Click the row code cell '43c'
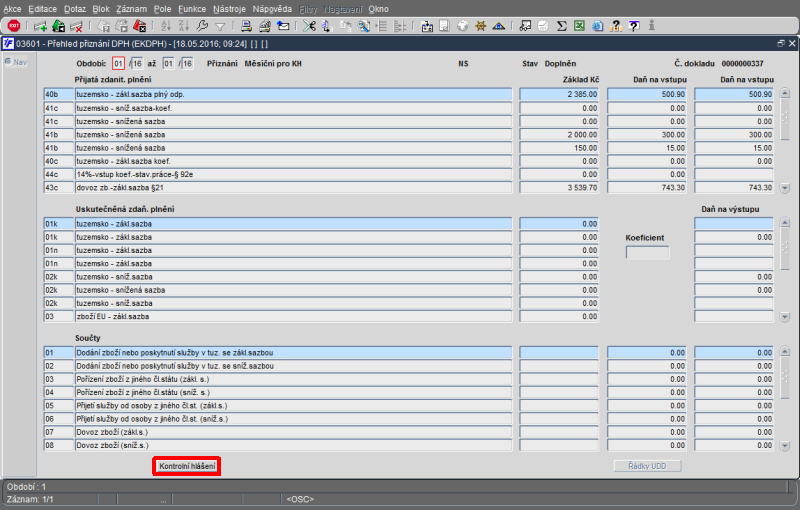This screenshot has width=800, height=510. click(59, 188)
